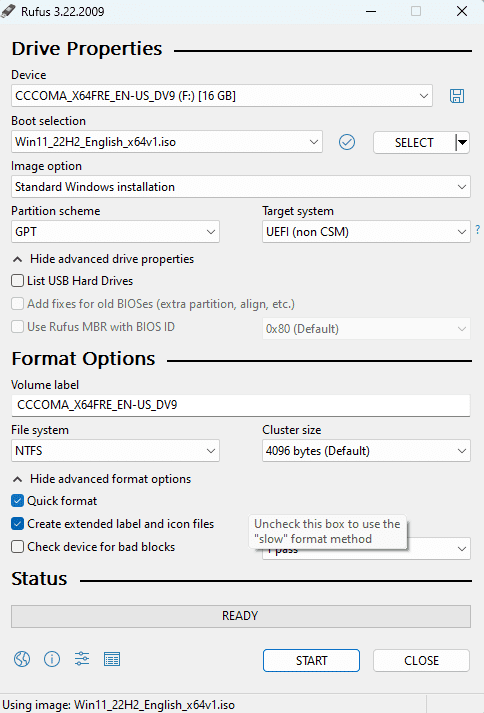
Task: Uncheck the Quick format checkbox
Action: point(17,501)
